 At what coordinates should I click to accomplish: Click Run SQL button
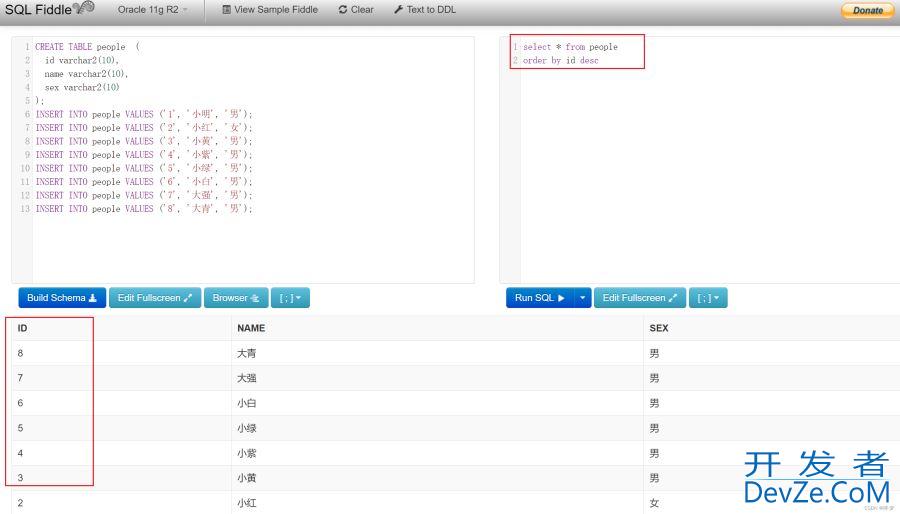click(540, 298)
